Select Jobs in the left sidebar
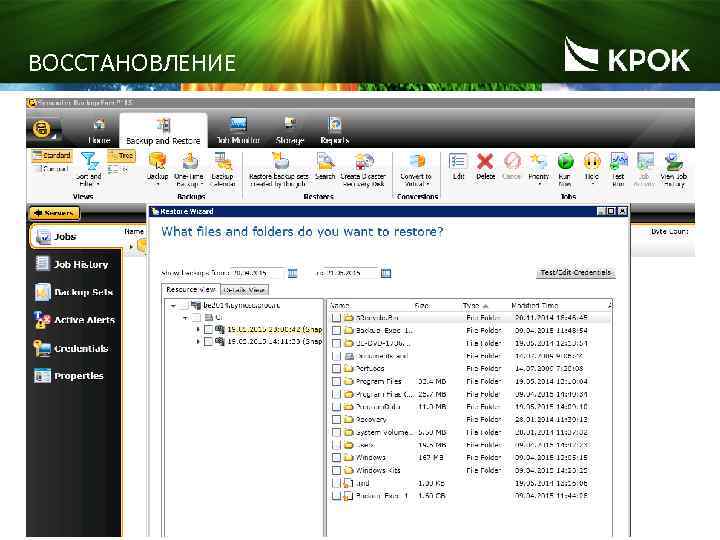 (76, 237)
